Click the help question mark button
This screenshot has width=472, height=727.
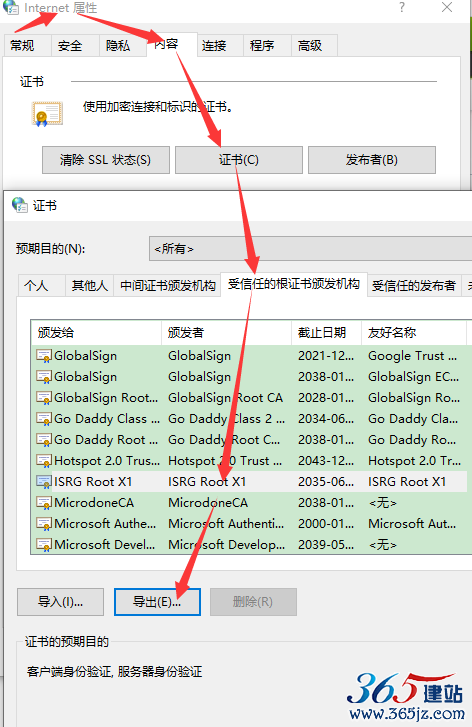pyautogui.click(x=402, y=7)
